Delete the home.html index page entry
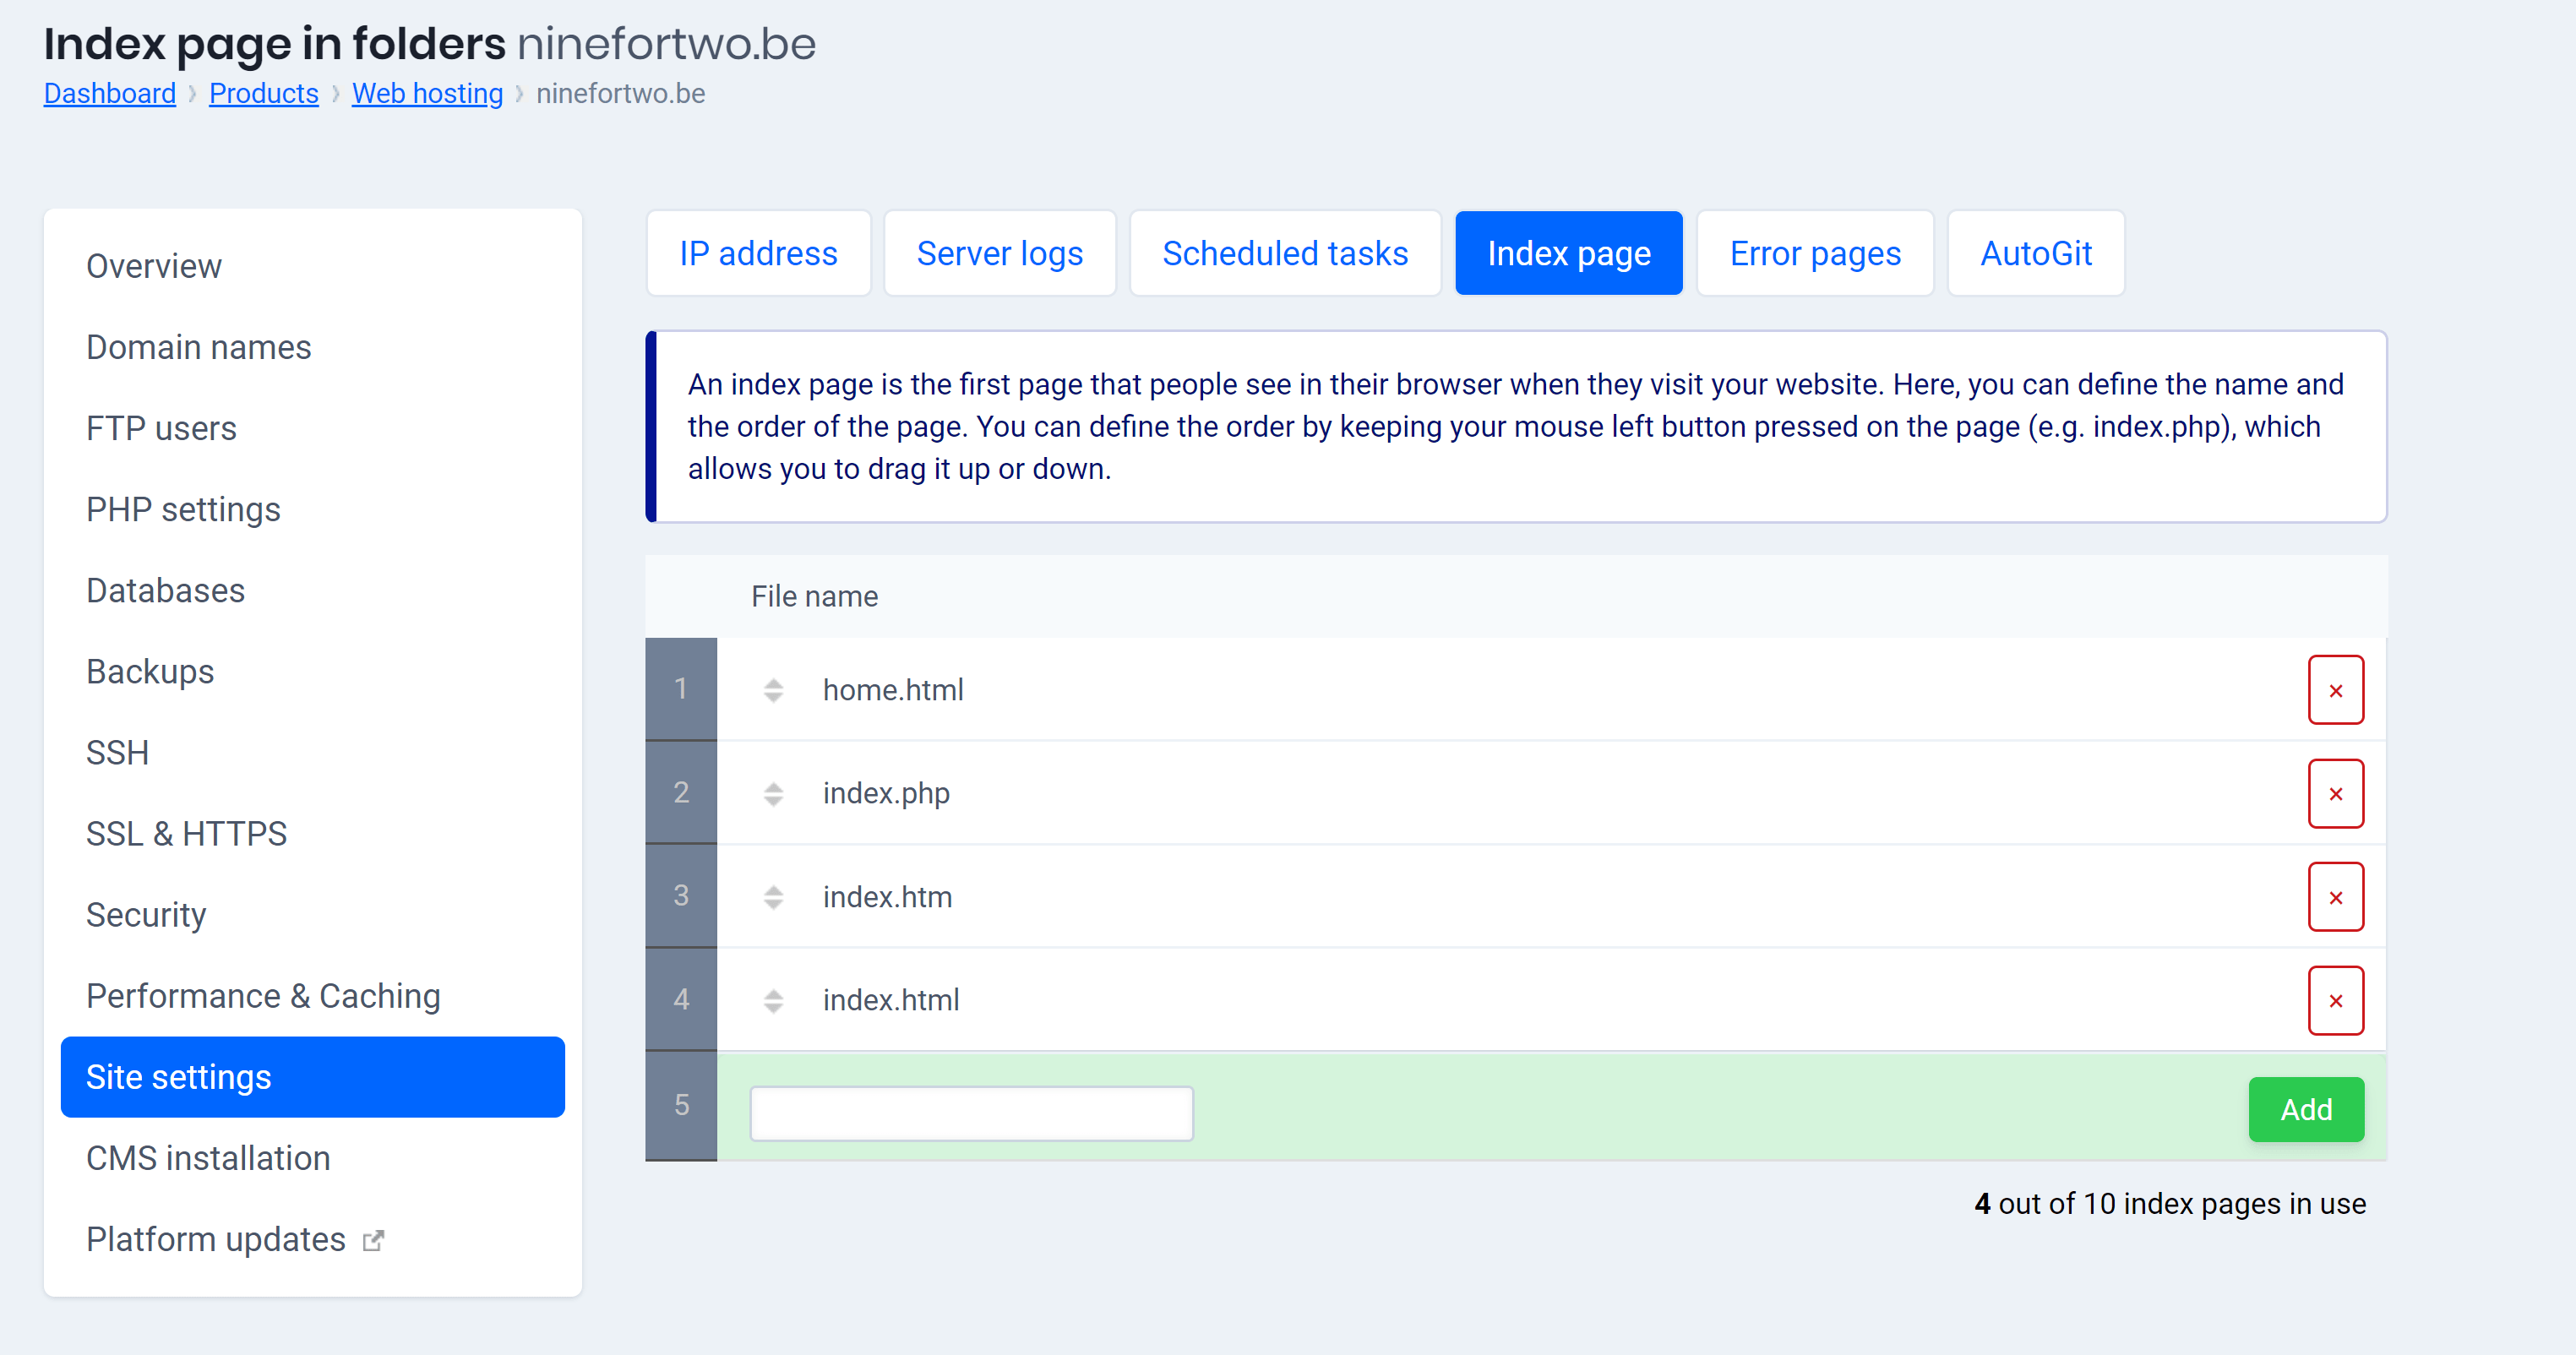Screen dimensions: 2576x1355 coord(2335,690)
